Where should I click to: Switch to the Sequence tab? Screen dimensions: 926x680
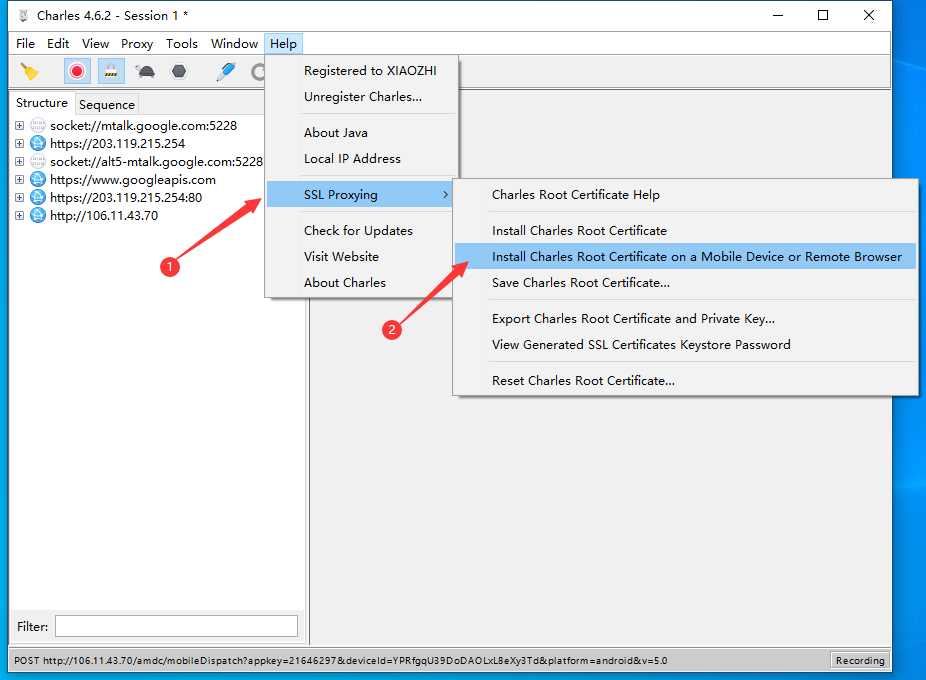107,105
